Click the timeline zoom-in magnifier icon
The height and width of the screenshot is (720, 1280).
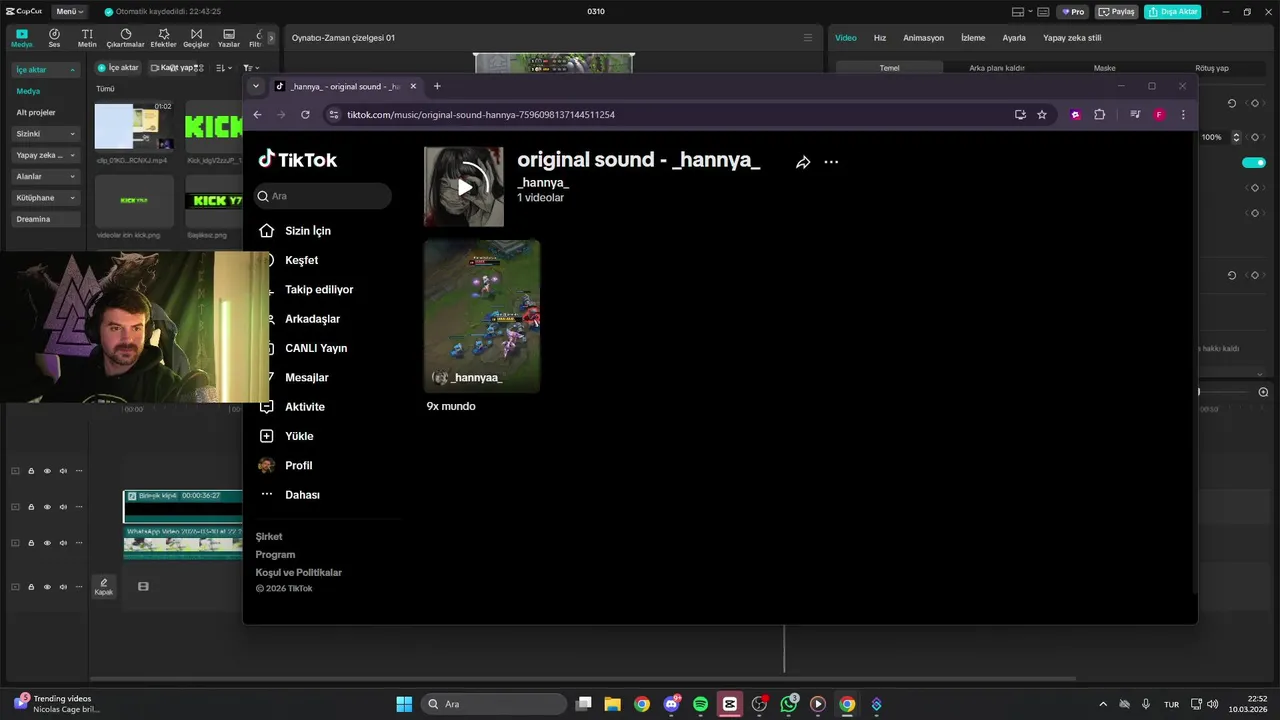coord(1263,392)
